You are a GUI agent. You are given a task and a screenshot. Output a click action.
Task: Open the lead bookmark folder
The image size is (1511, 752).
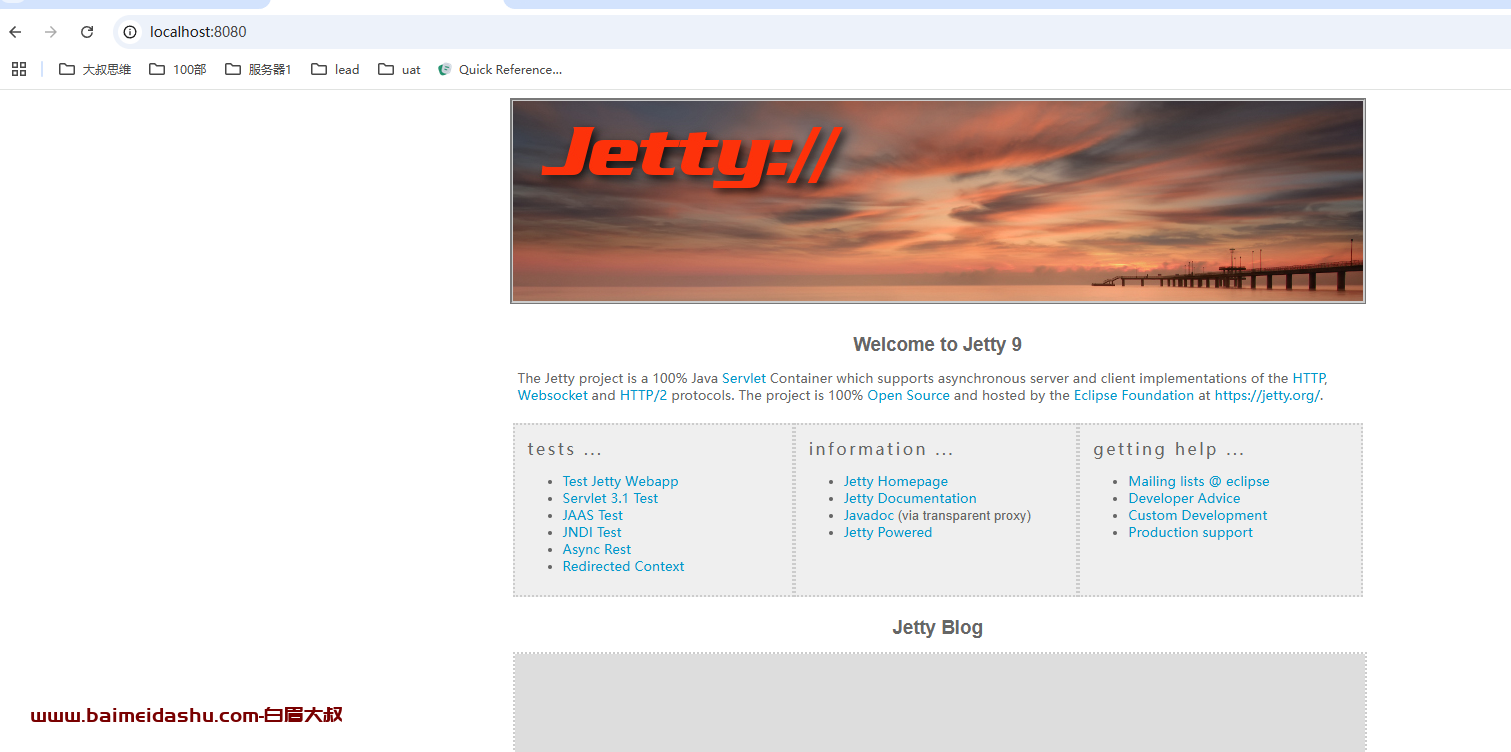(335, 69)
